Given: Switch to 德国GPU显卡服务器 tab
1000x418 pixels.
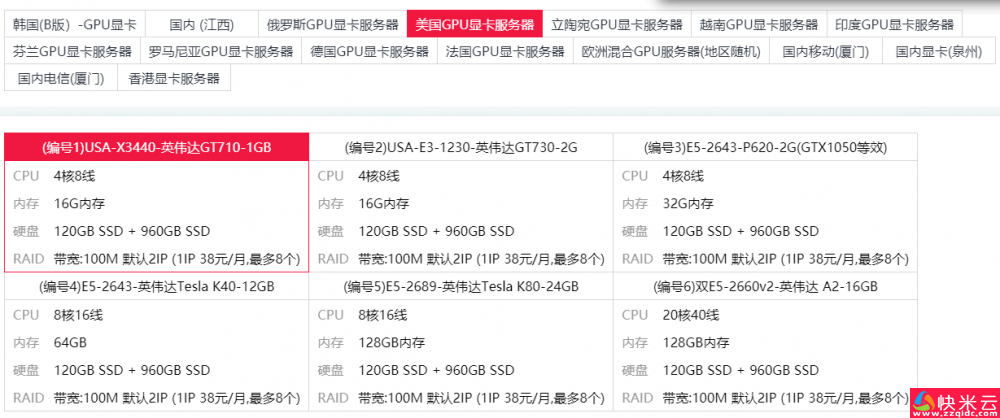Looking at the screenshot, I should [x=370, y=52].
